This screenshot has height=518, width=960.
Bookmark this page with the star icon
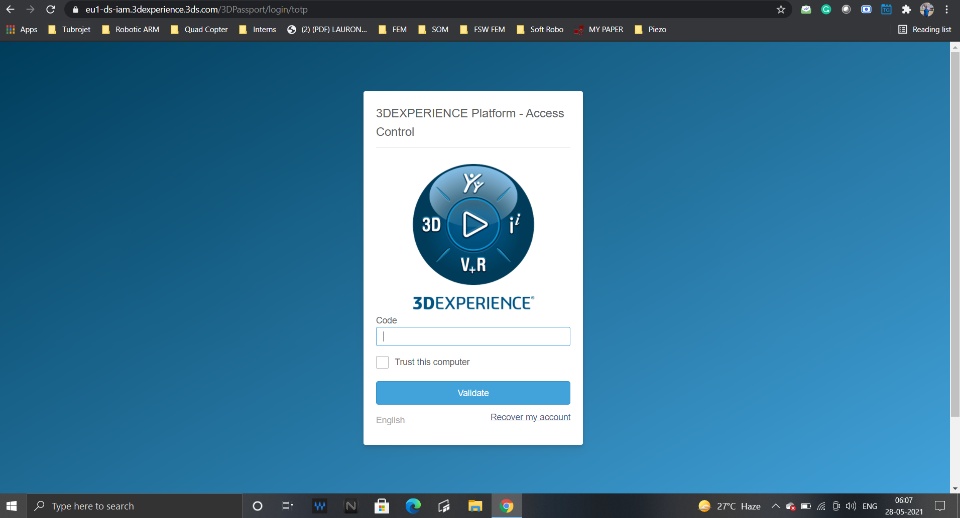[781, 10]
